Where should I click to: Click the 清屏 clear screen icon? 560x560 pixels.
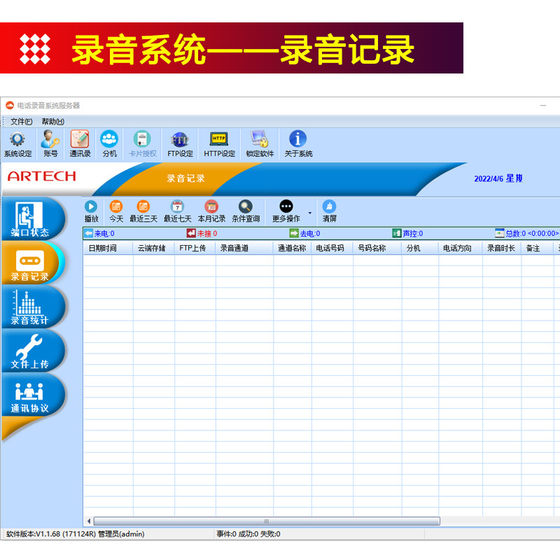(329, 211)
